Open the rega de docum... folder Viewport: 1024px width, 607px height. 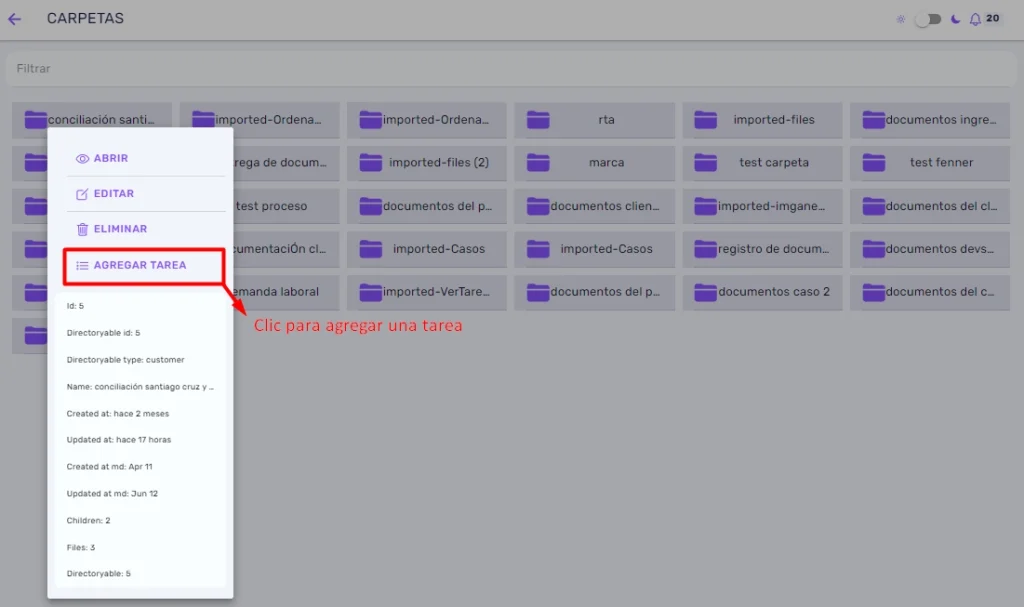[x=286, y=162]
